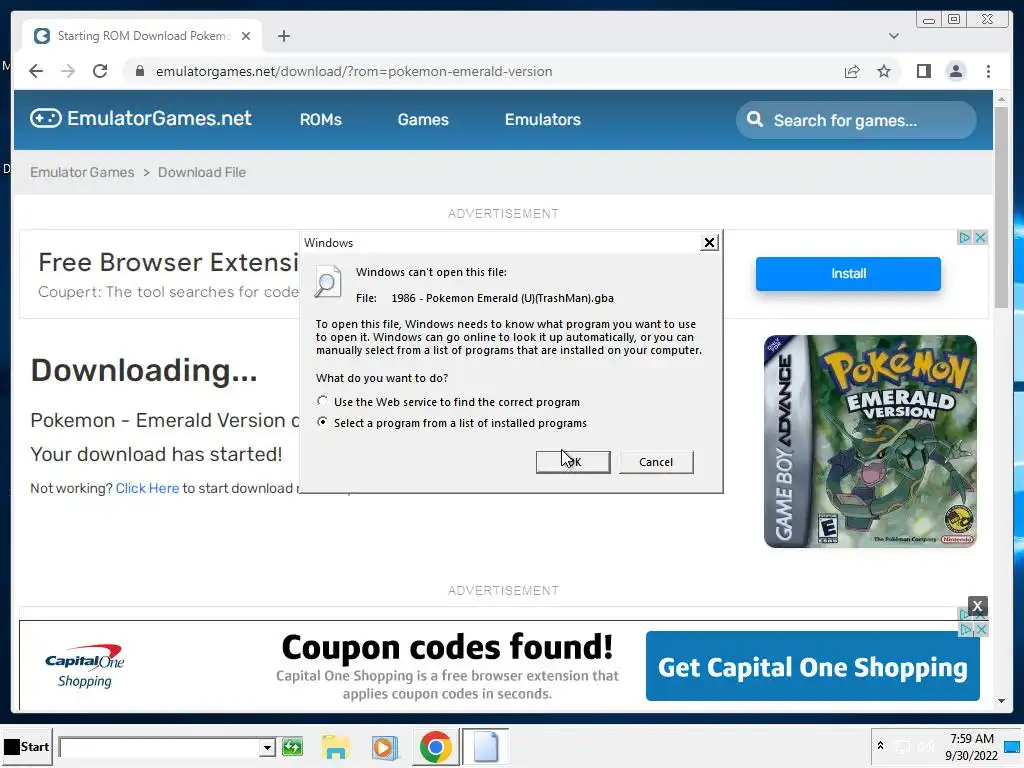Click the Capital One Shopping logo
Viewport: 1024px width, 768px height.
coord(84,667)
